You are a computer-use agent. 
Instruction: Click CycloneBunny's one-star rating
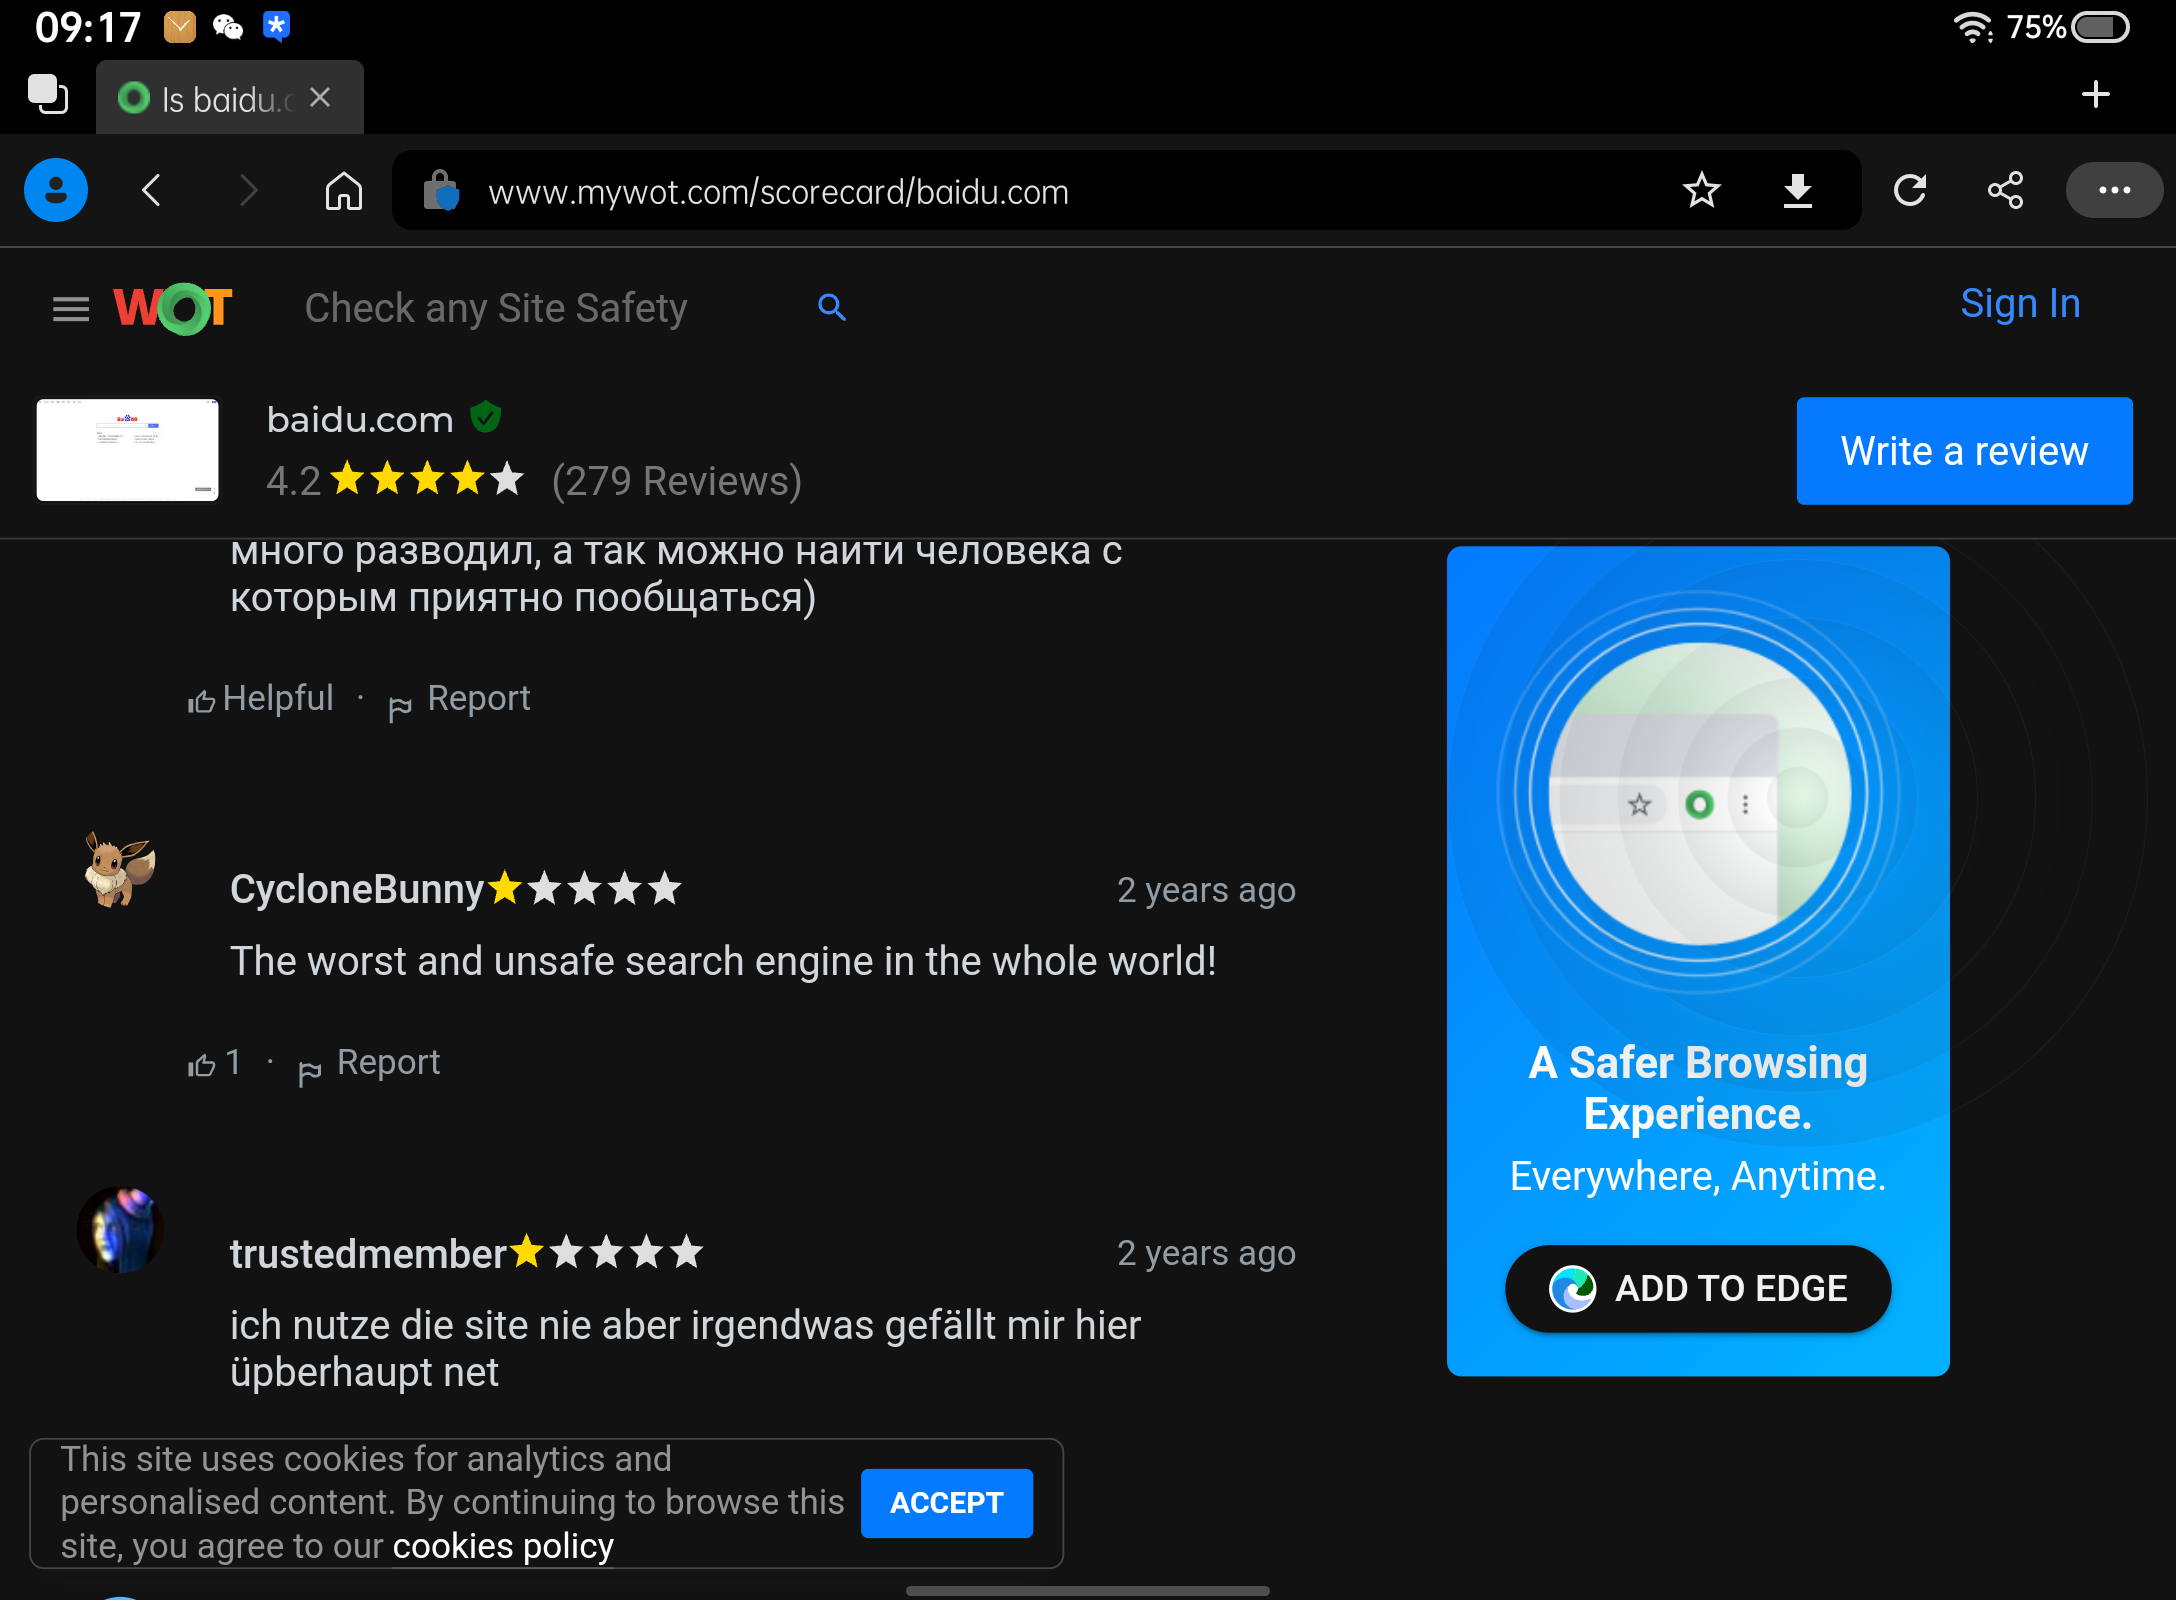click(585, 888)
